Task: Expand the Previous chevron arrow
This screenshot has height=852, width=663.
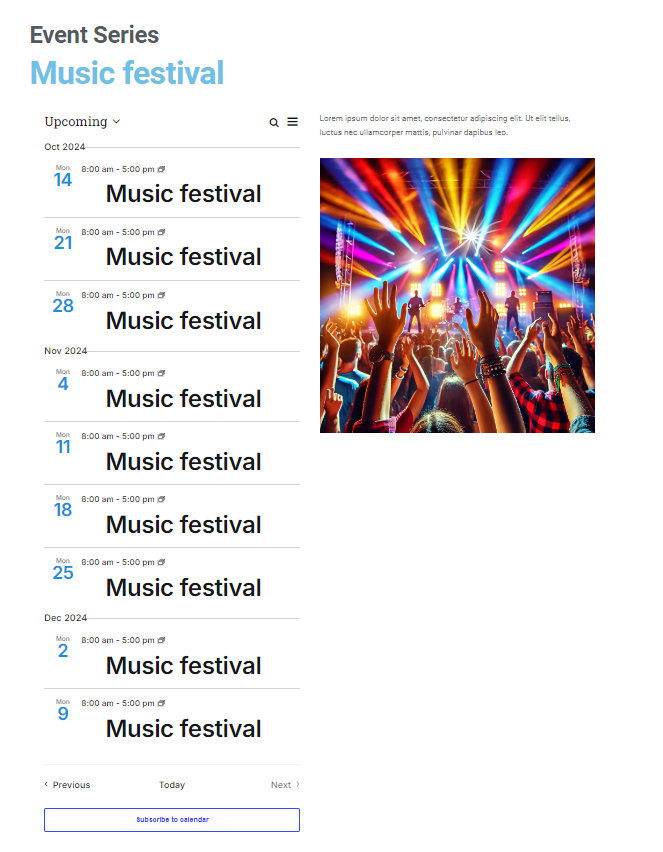Action: click(45, 785)
